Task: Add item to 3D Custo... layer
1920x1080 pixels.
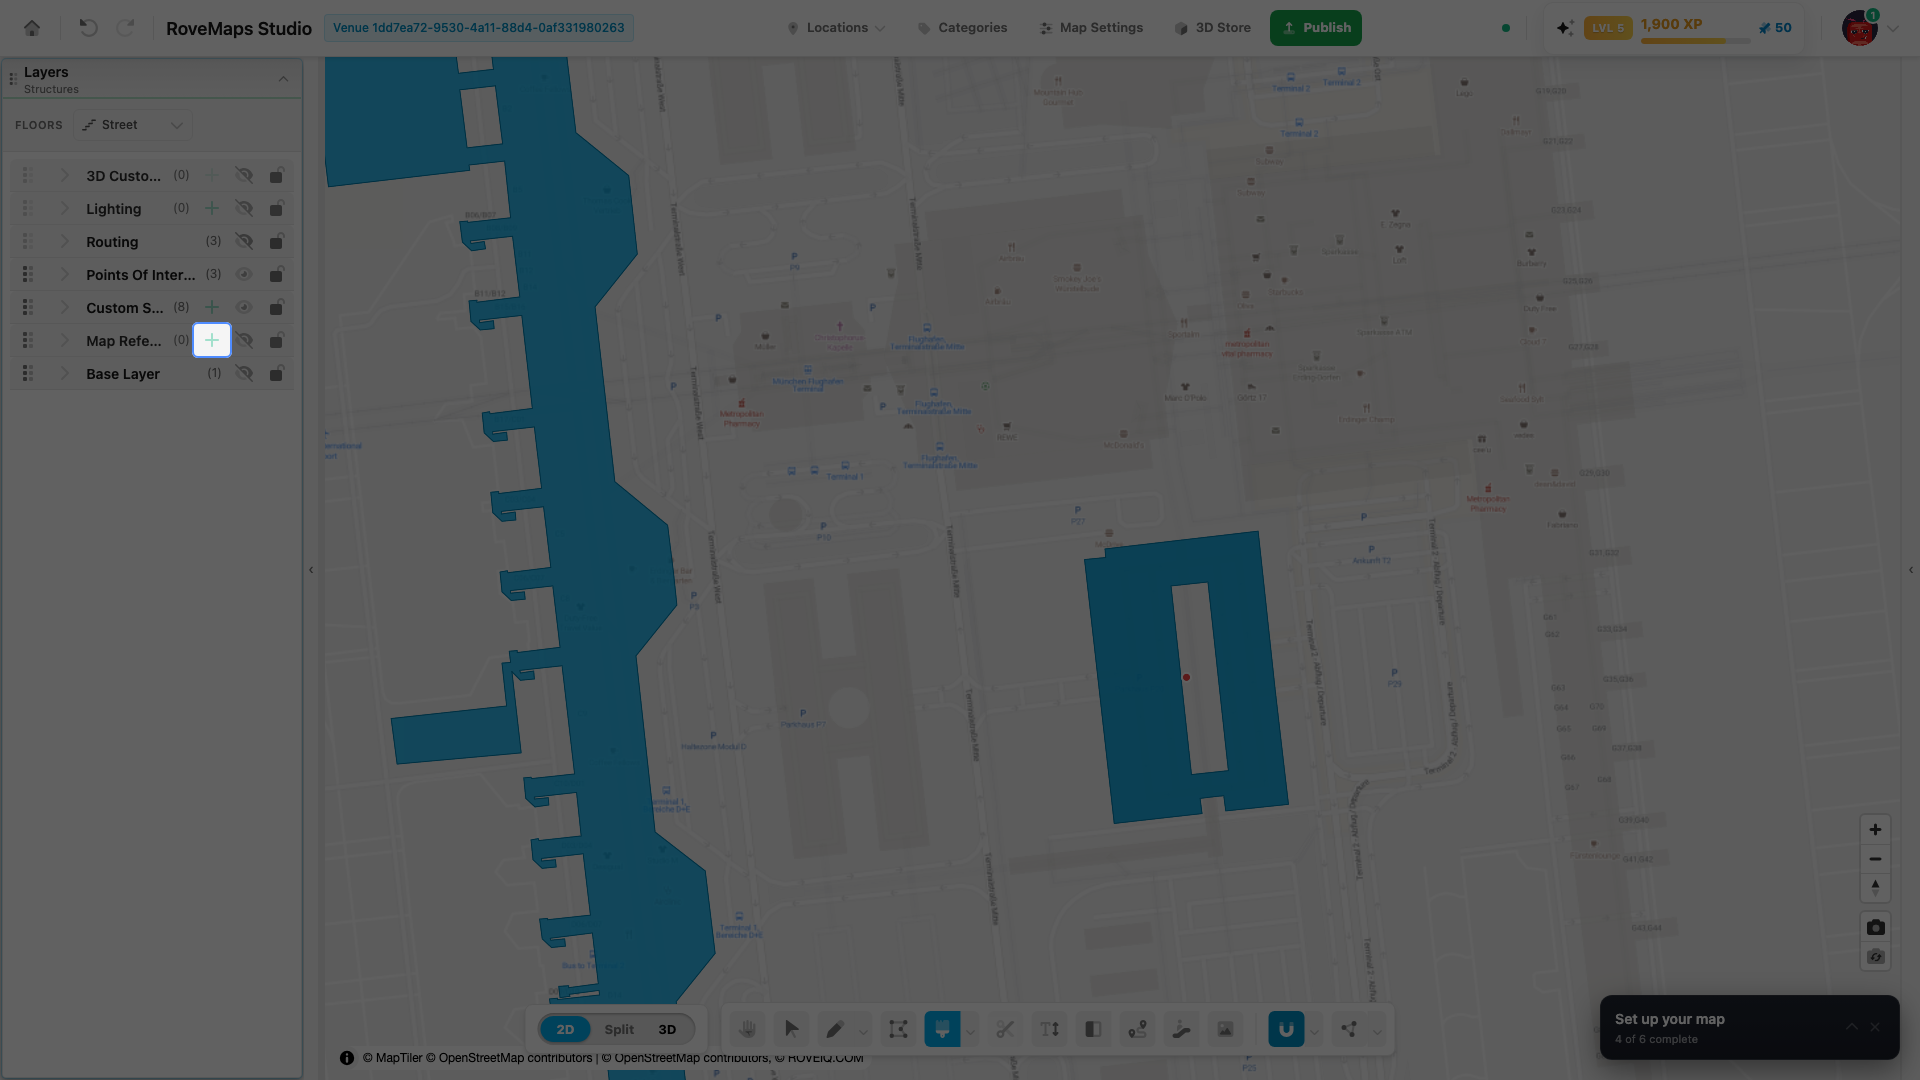Action: 212,175
